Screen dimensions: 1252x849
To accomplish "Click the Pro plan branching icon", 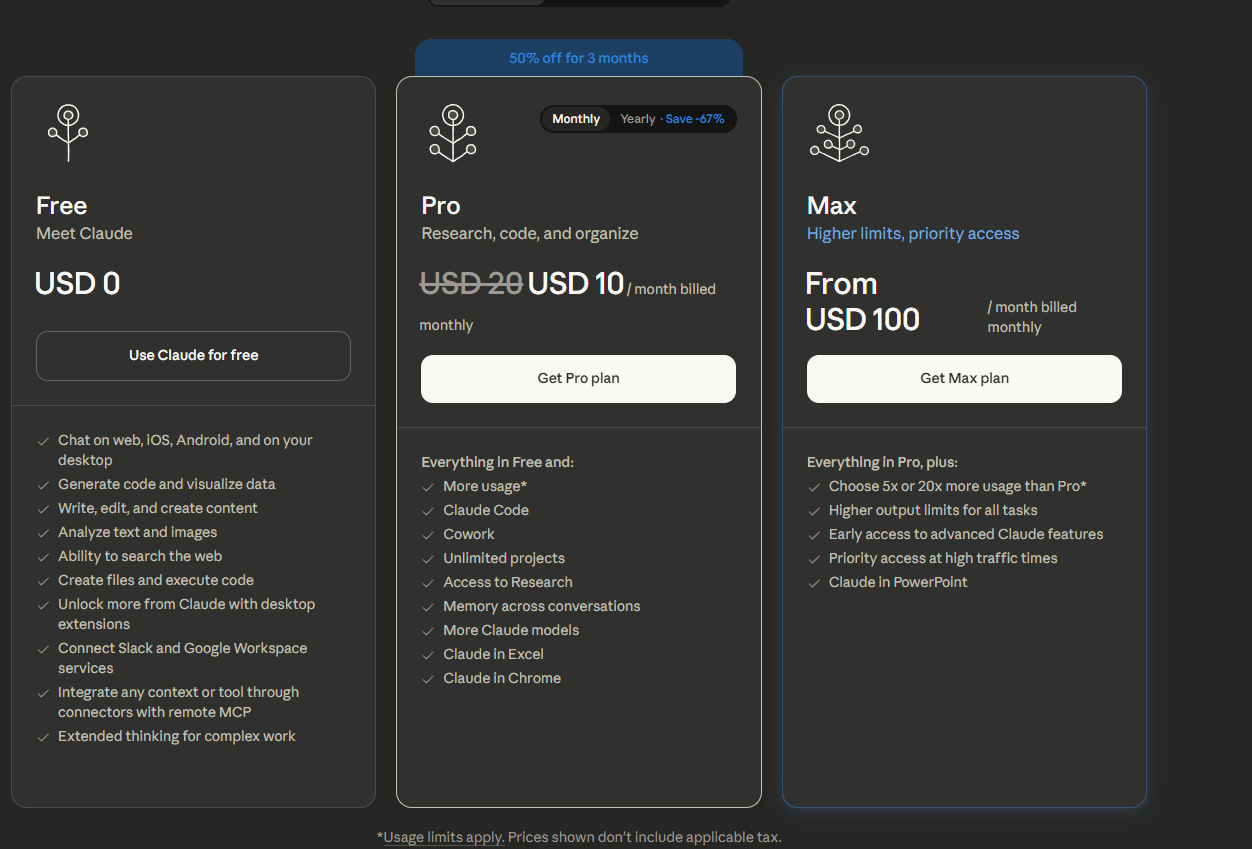I will coord(453,133).
